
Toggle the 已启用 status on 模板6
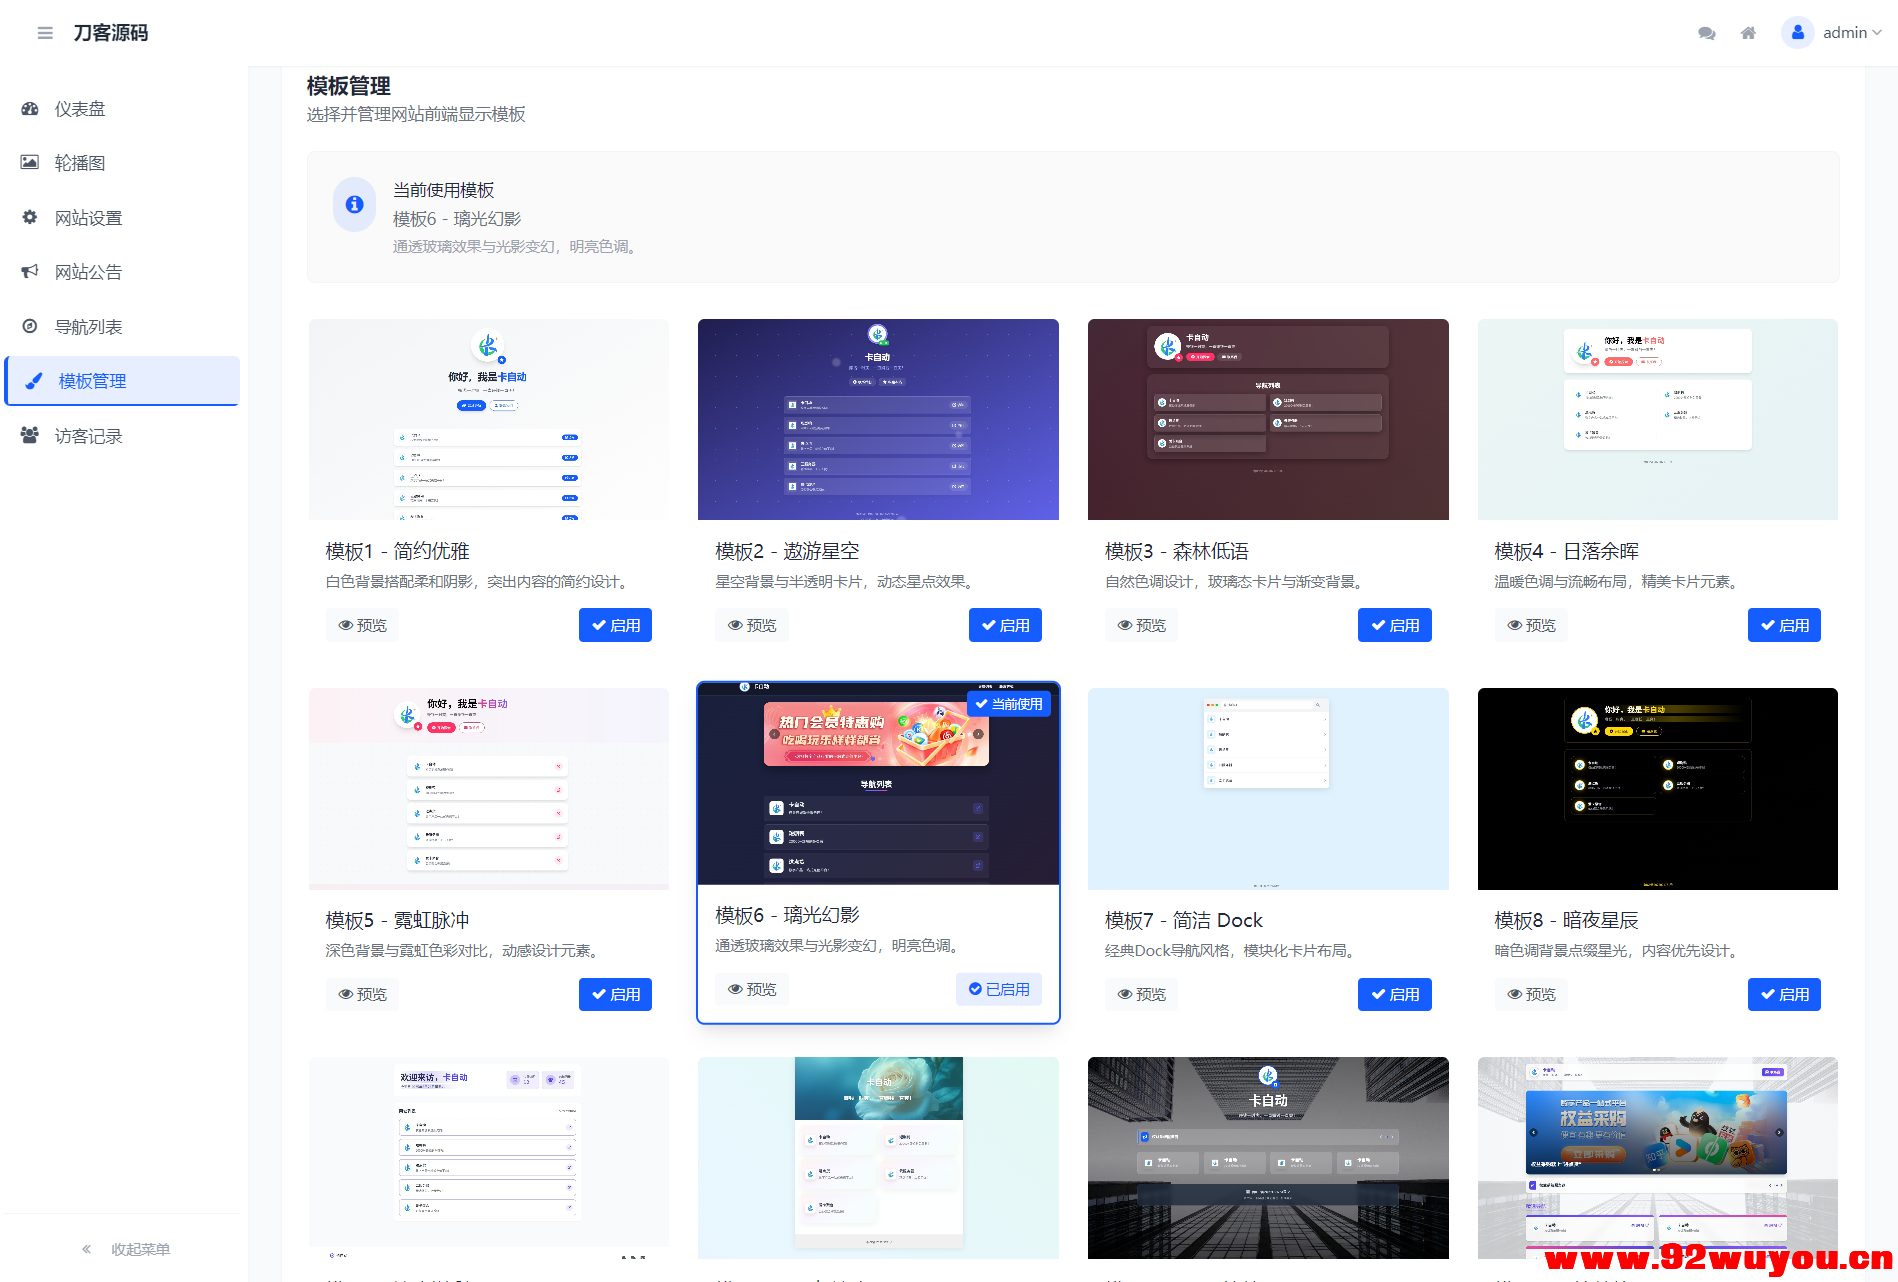(x=998, y=989)
